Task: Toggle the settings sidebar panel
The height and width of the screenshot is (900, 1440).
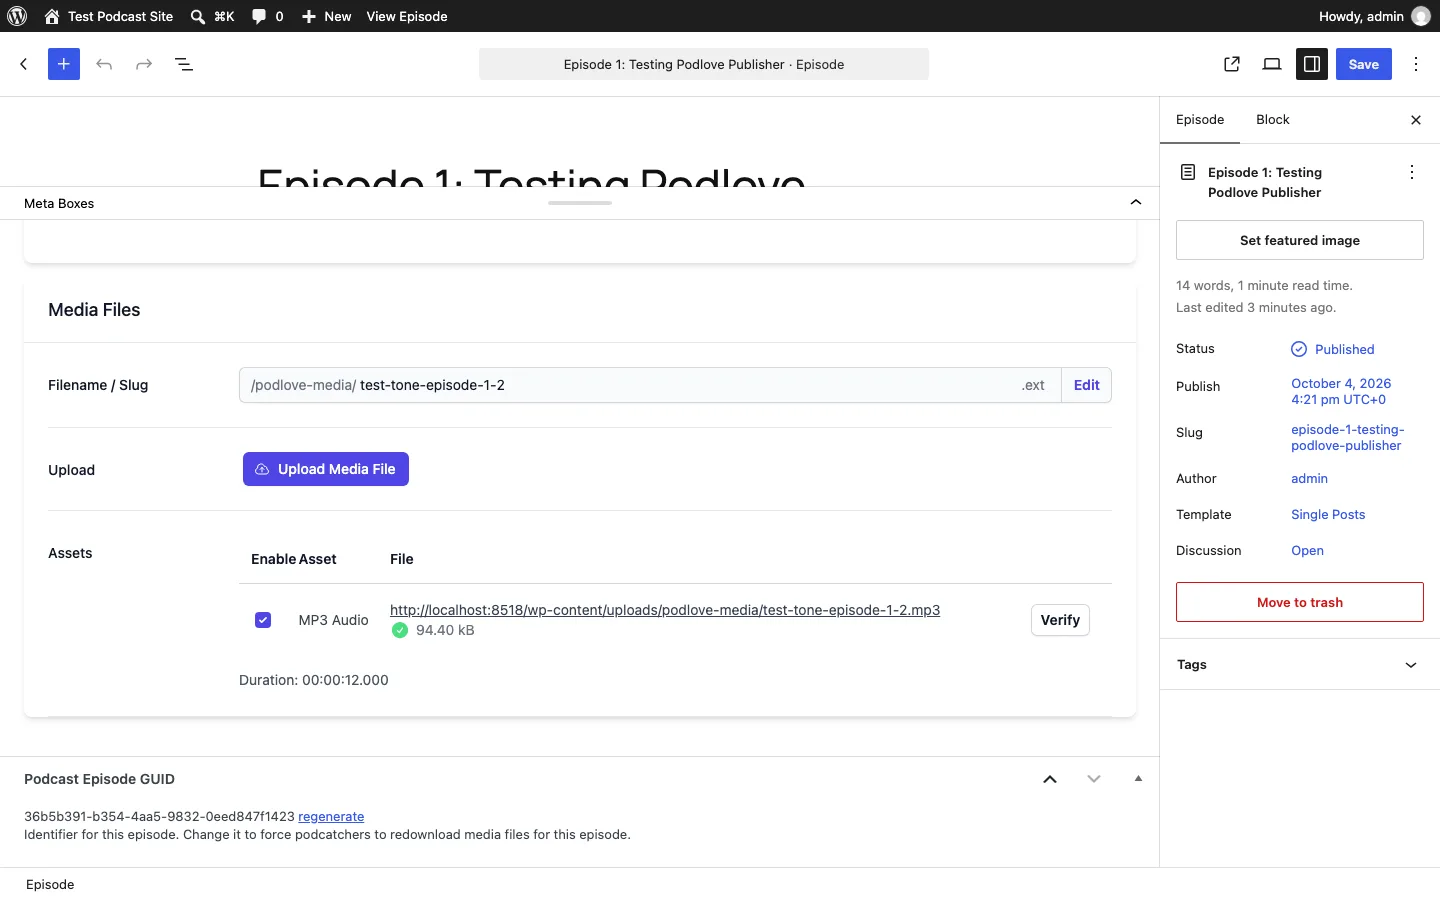Action: pyautogui.click(x=1312, y=64)
